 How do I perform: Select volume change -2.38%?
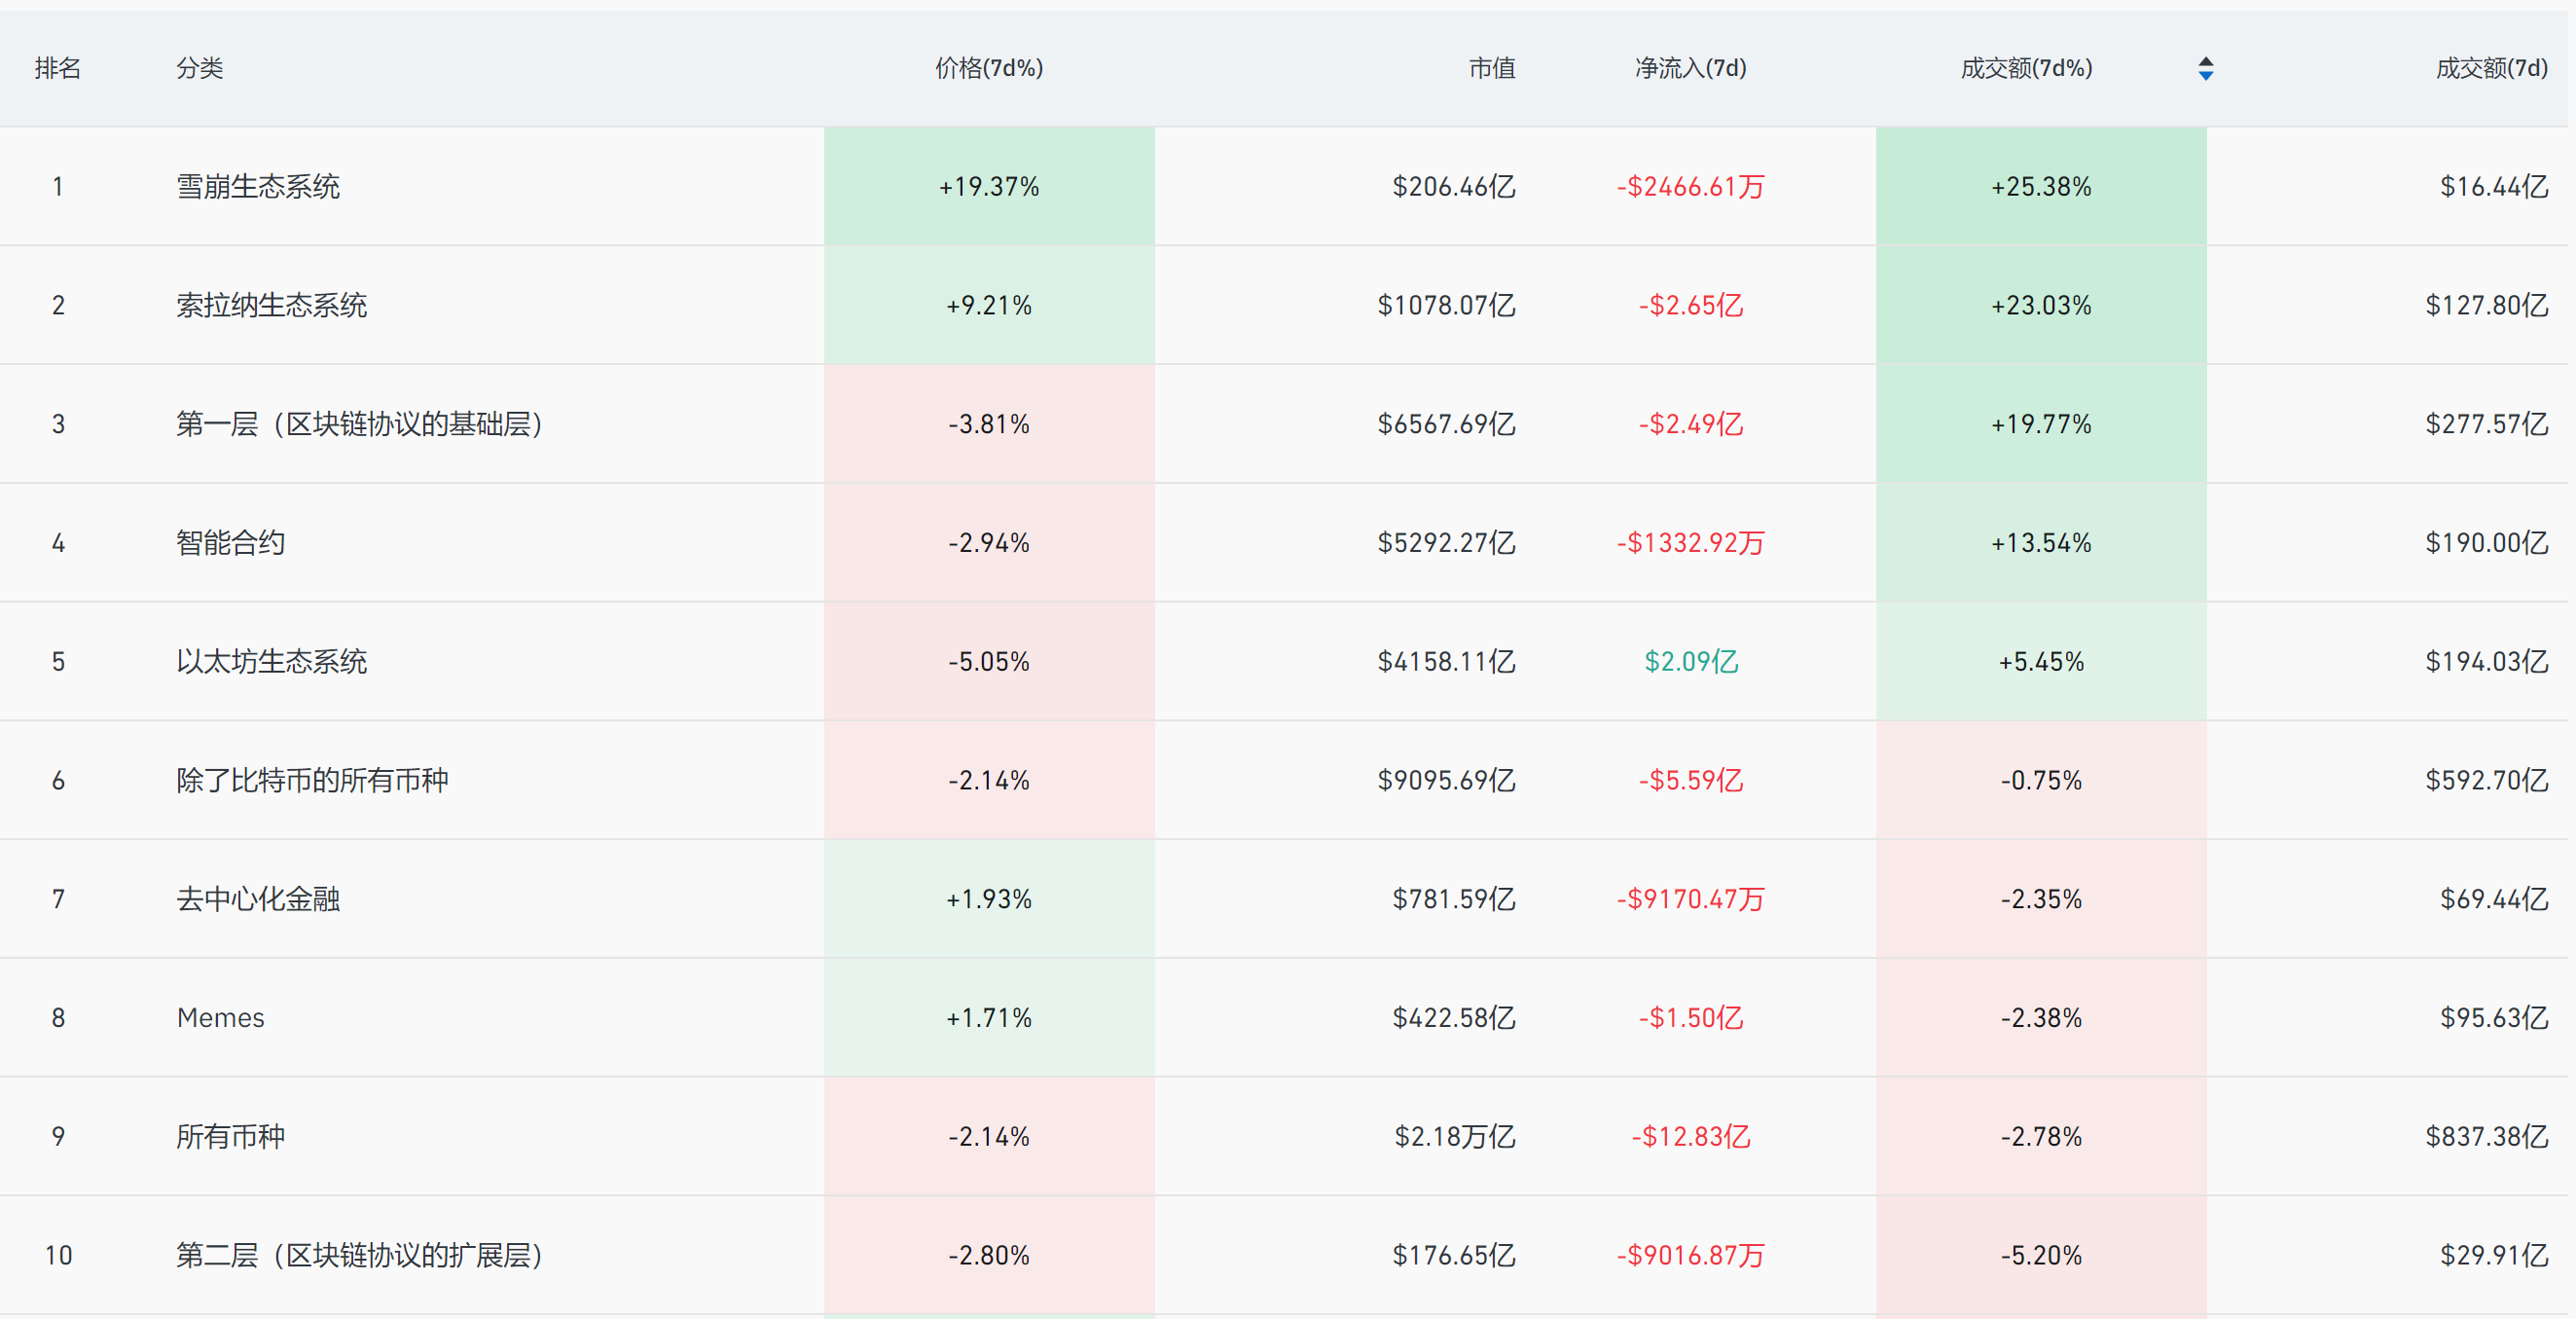pyautogui.click(x=2041, y=1018)
